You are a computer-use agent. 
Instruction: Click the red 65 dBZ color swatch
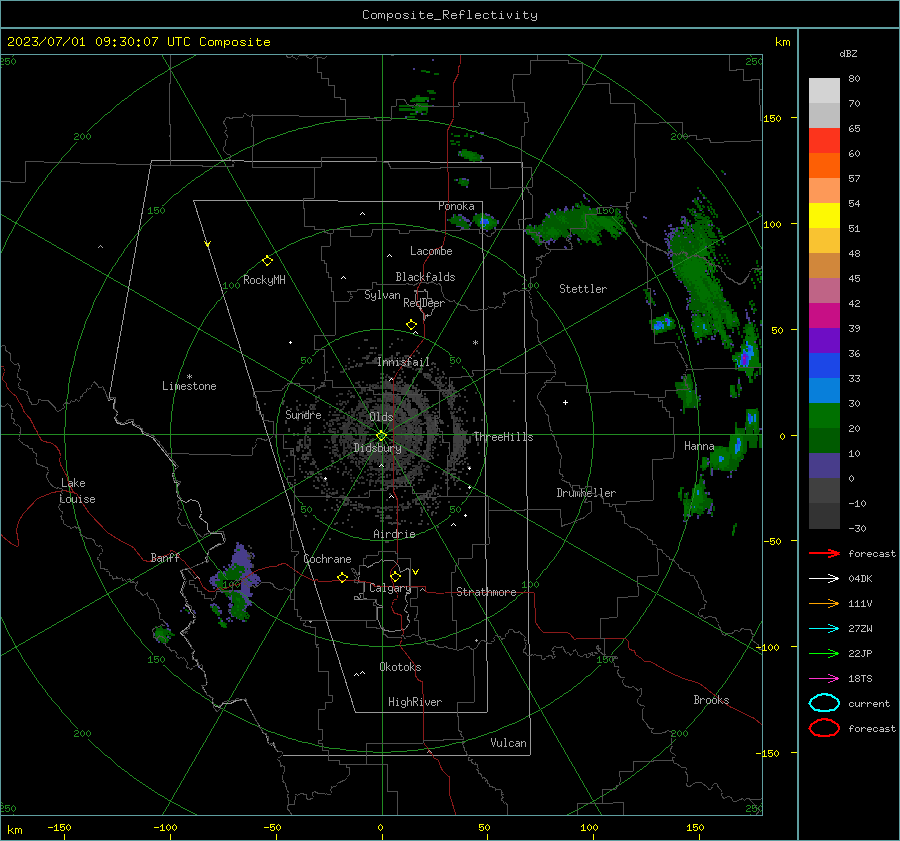[824, 141]
